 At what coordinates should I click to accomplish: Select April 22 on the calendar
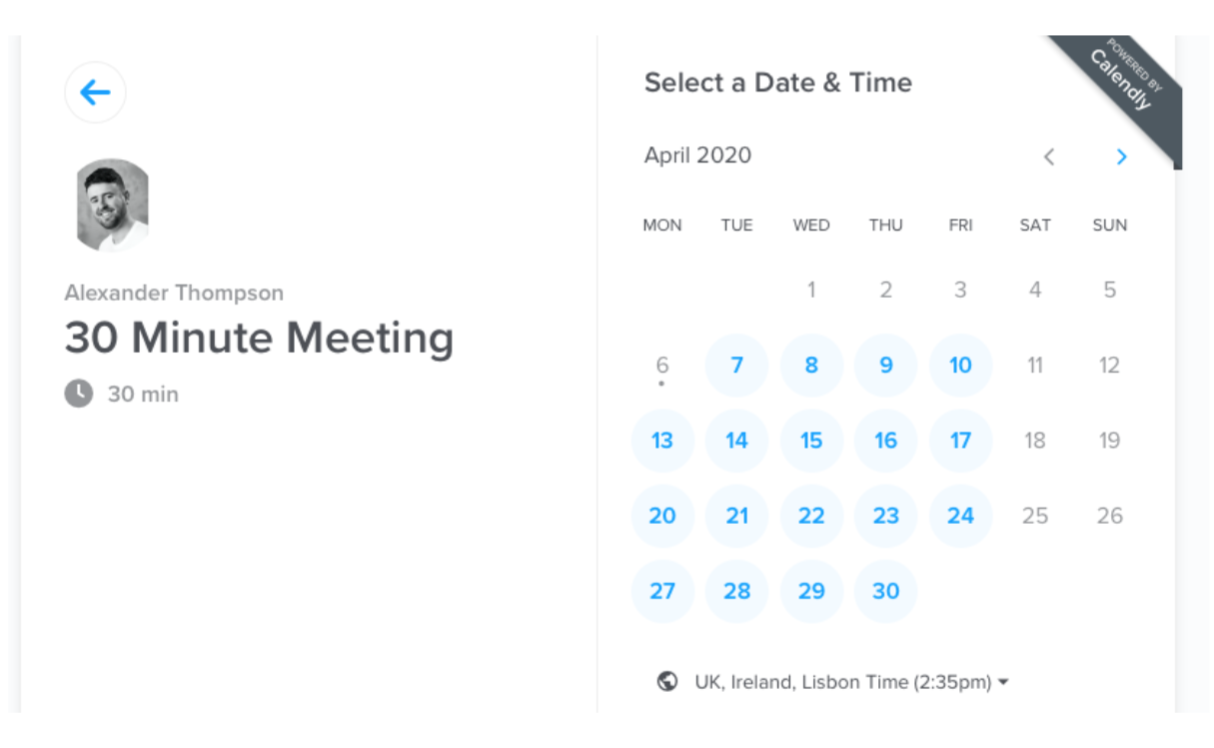click(x=811, y=516)
